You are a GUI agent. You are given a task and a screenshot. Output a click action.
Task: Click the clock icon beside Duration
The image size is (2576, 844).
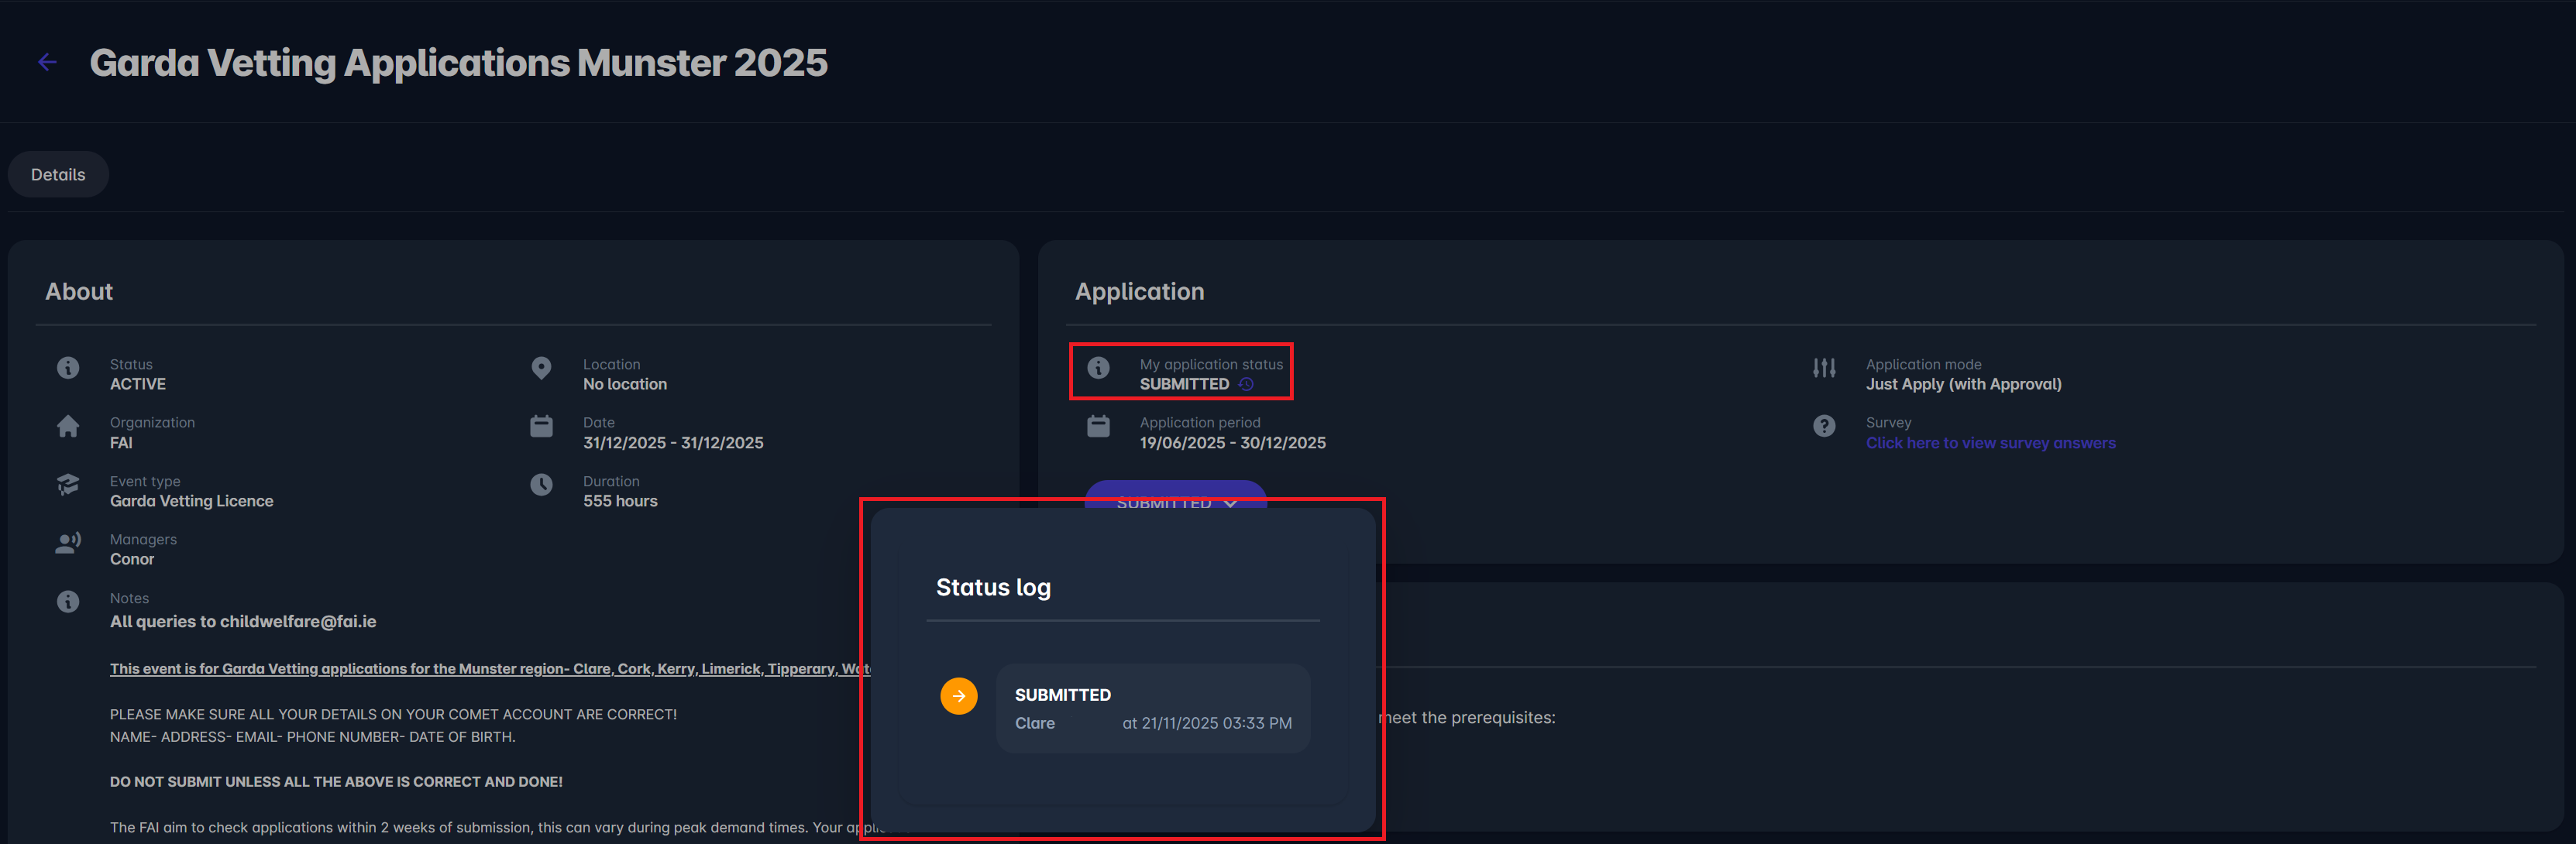point(541,485)
